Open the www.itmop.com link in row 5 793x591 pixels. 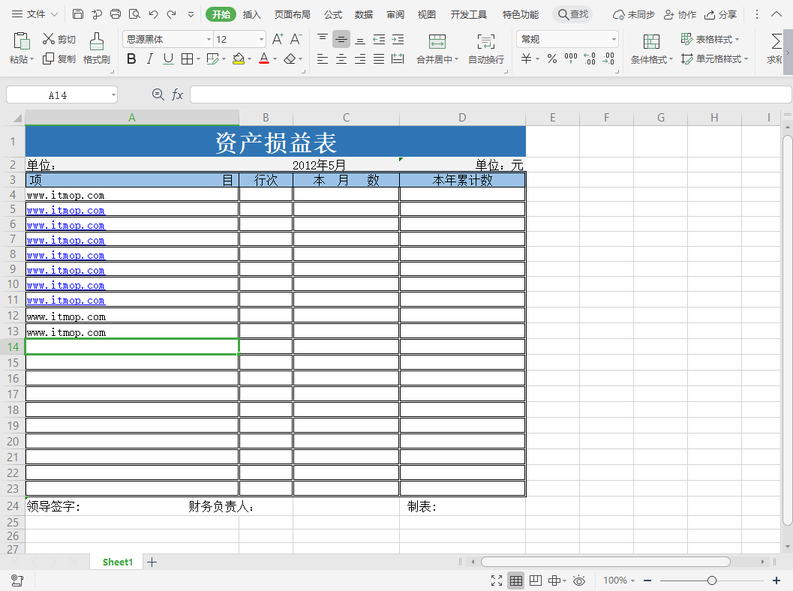(66, 211)
